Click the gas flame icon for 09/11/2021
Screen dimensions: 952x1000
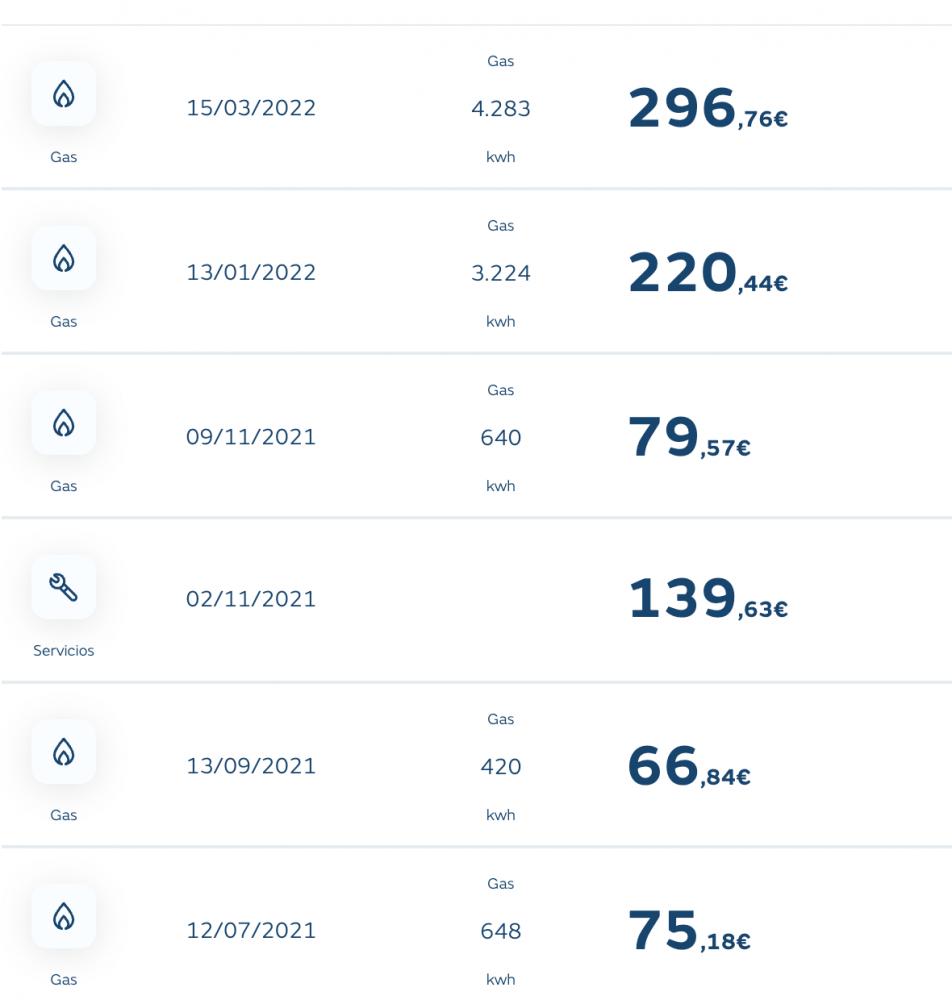point(64,423)
